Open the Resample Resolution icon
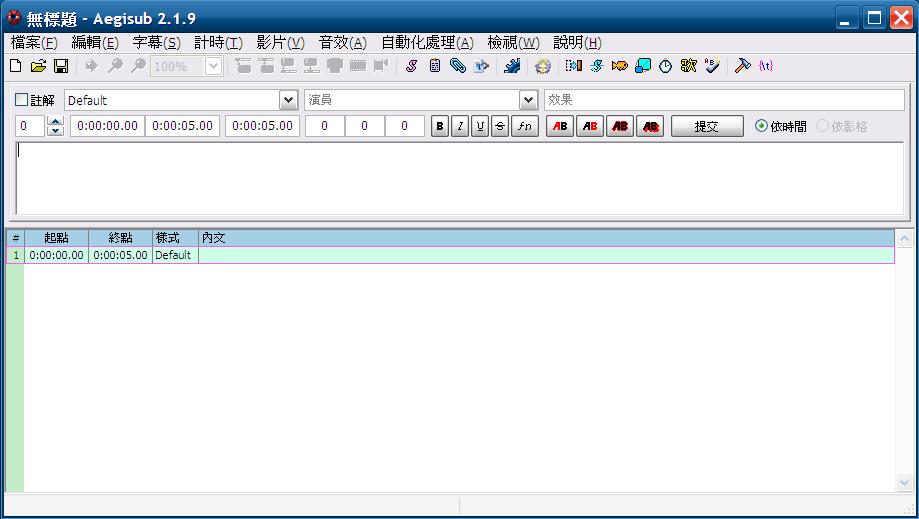 [x=642, y=66]
